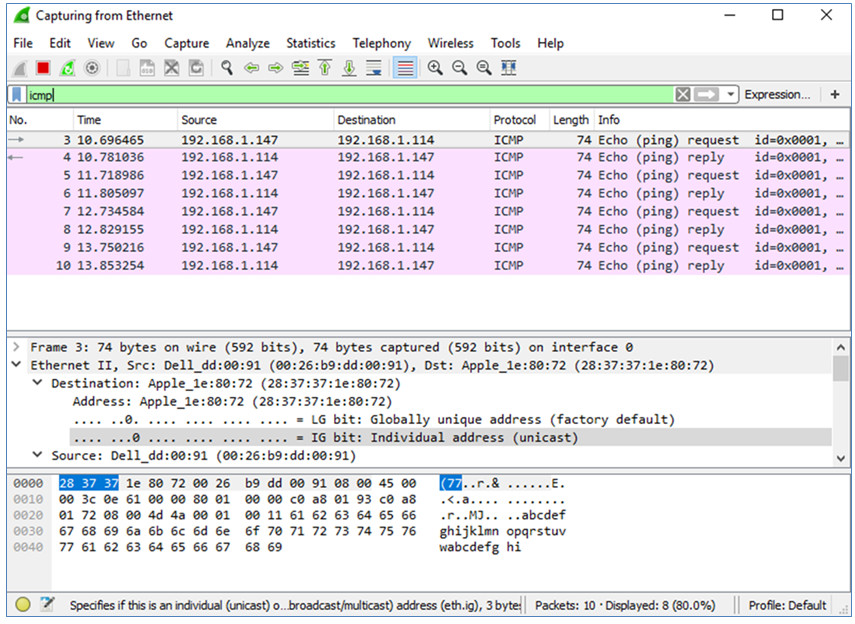Zoom in on the packet list text
This screenshot has height=624, width=855.
click(x=433, y=68)
